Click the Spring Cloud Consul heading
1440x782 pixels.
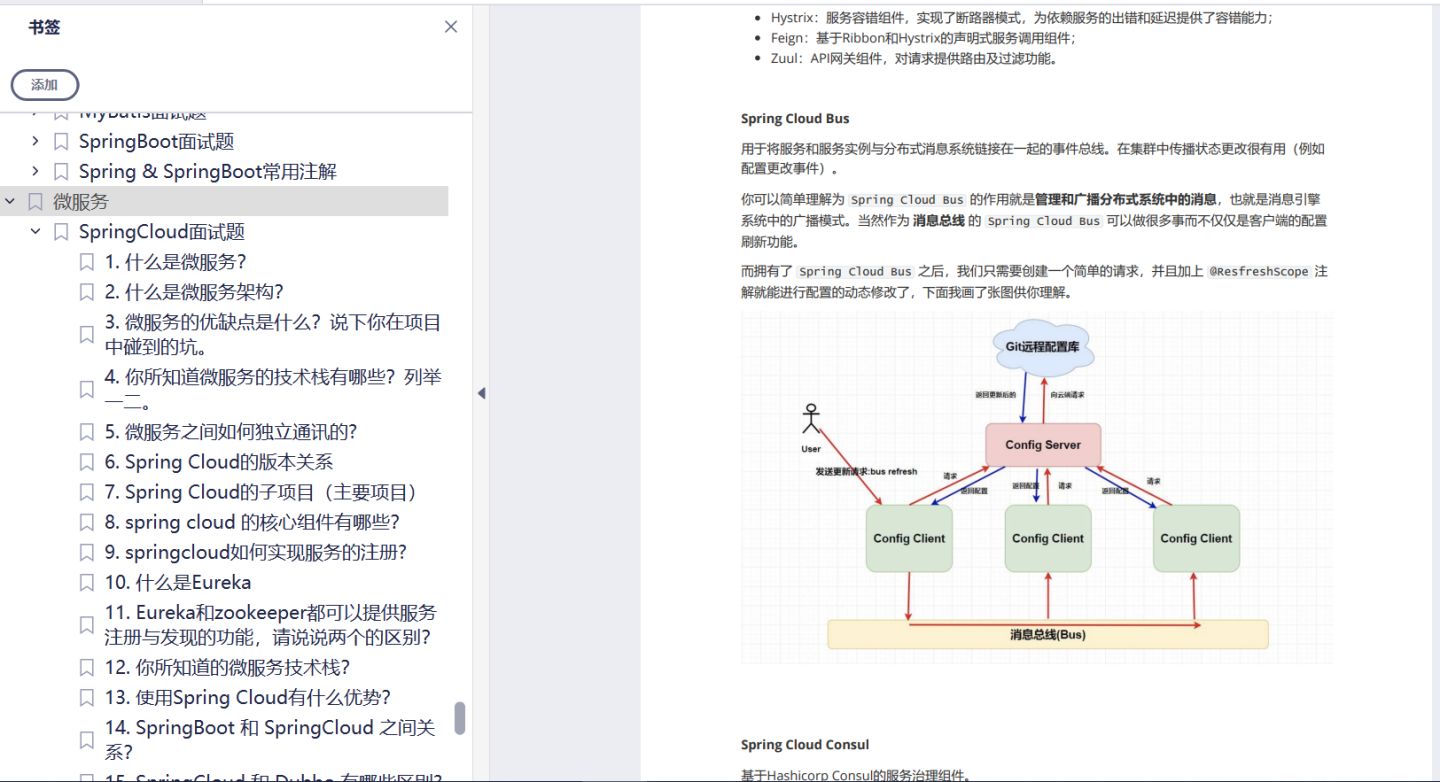(805, 745)
